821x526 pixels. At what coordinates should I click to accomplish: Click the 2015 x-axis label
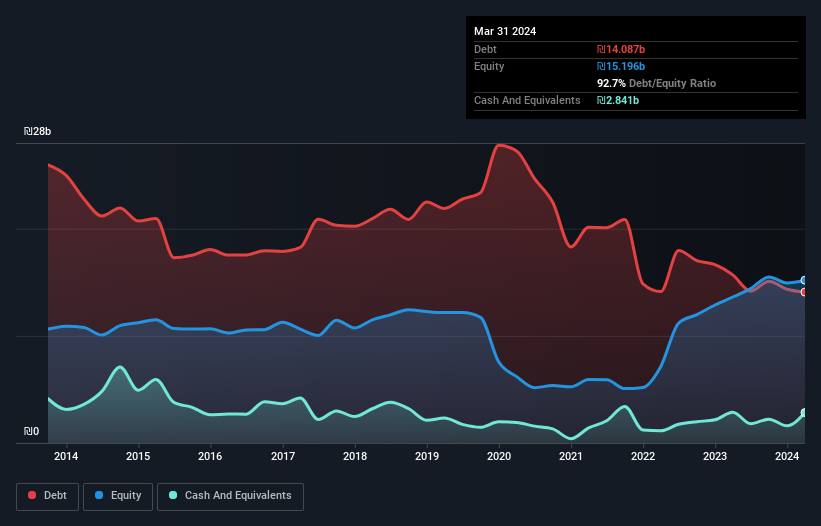[138, 456]
